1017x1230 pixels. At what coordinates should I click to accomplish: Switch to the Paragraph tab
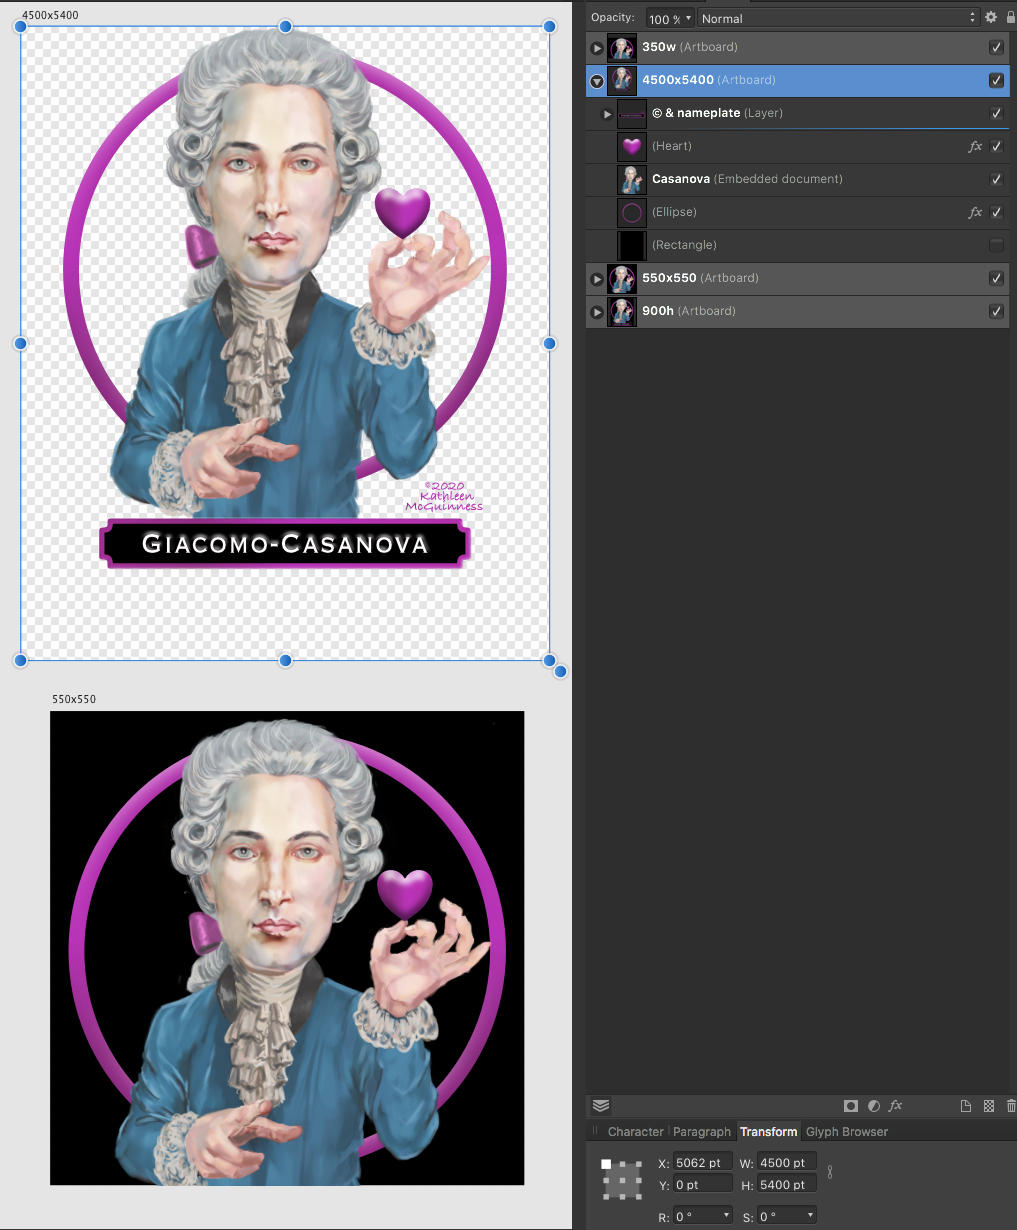click(702, 1132)
